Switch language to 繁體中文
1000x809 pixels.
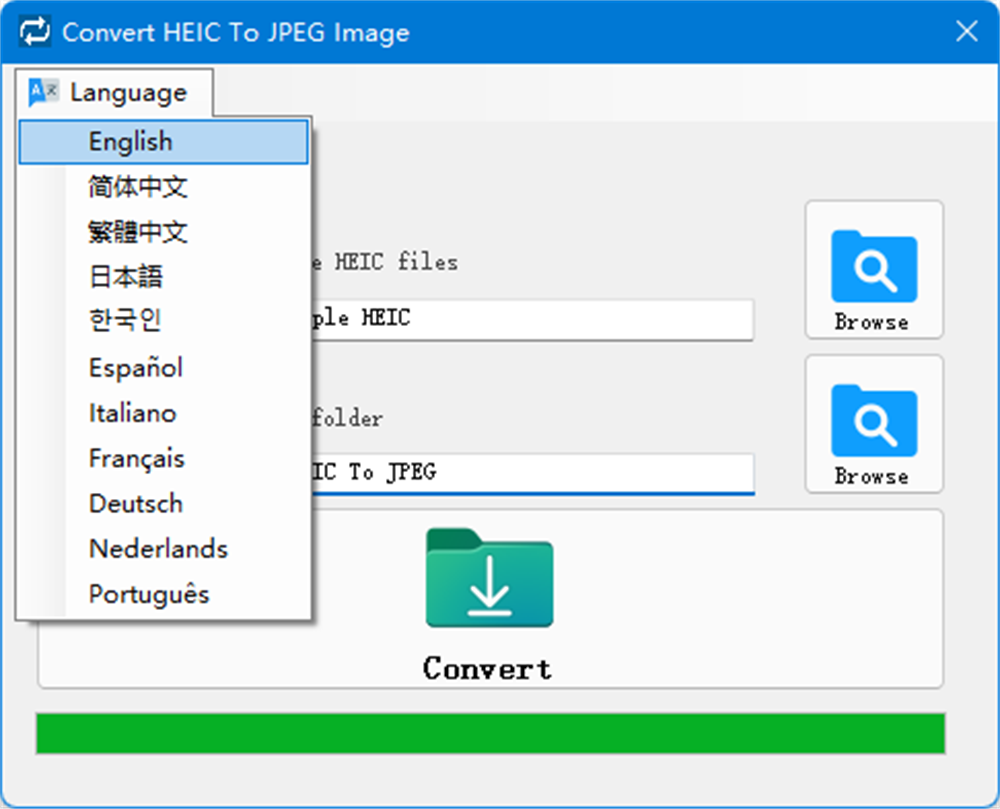138,232
